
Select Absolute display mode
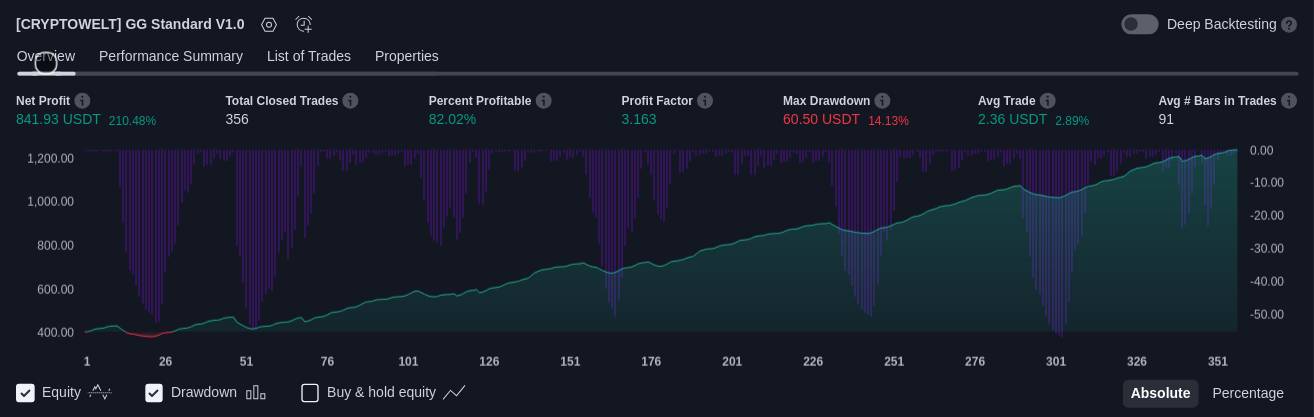click(1160, 393)
